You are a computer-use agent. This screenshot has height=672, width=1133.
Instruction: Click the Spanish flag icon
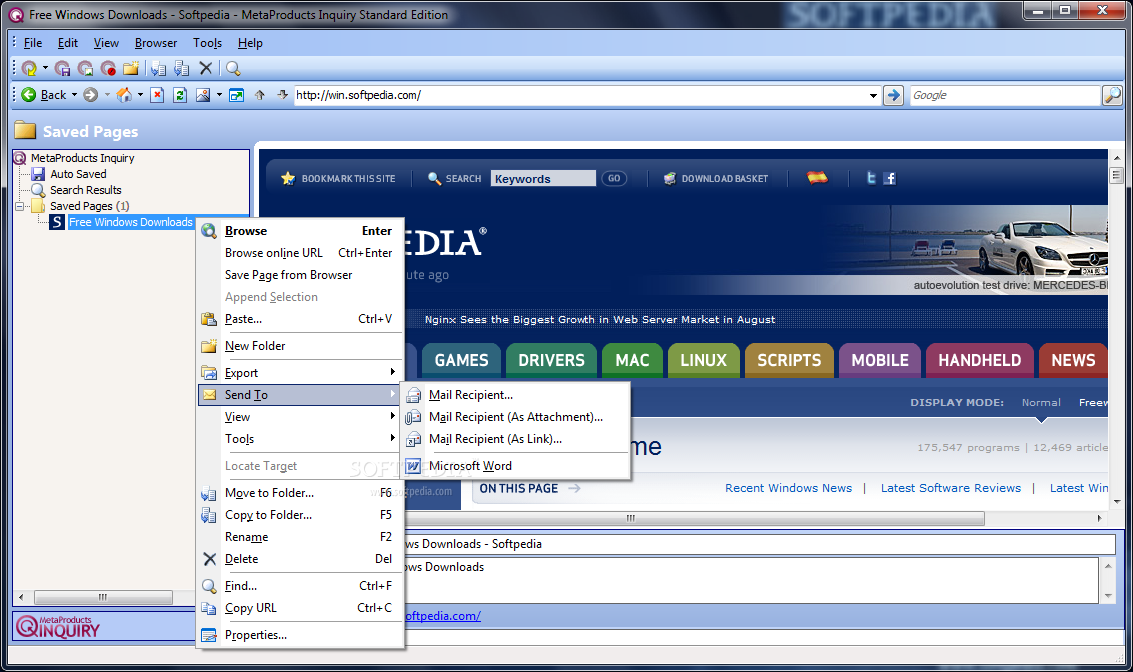(817, 177)
